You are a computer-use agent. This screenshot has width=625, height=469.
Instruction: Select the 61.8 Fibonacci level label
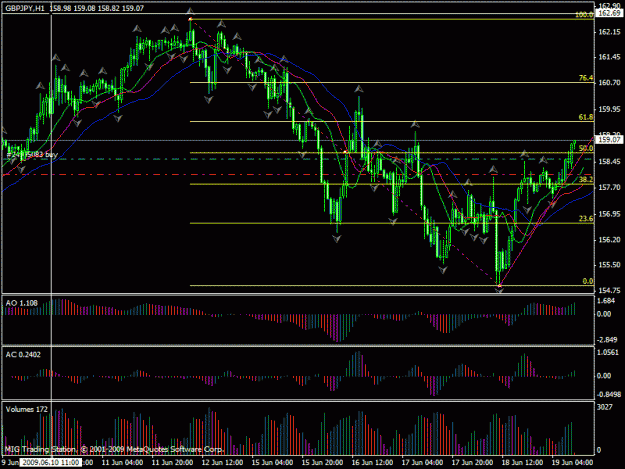(x=586, y=117)
